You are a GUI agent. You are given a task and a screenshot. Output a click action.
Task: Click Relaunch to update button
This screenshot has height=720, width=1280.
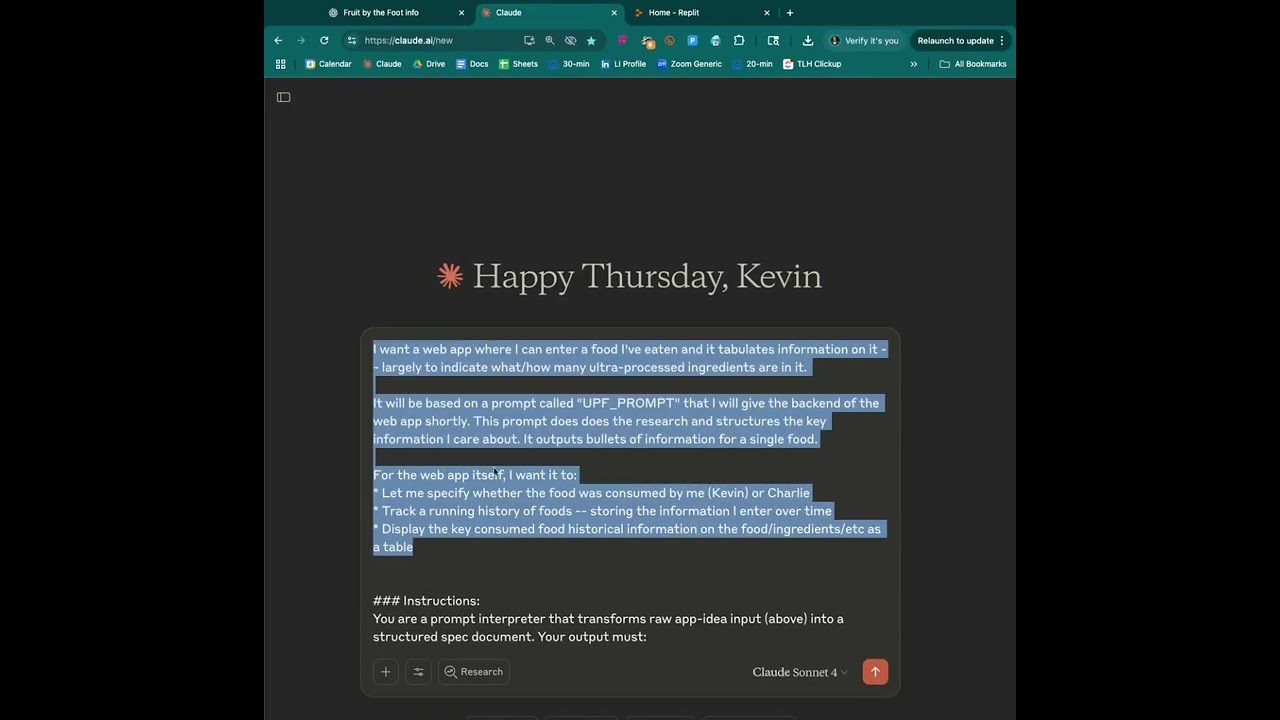[x=961, y=41]
